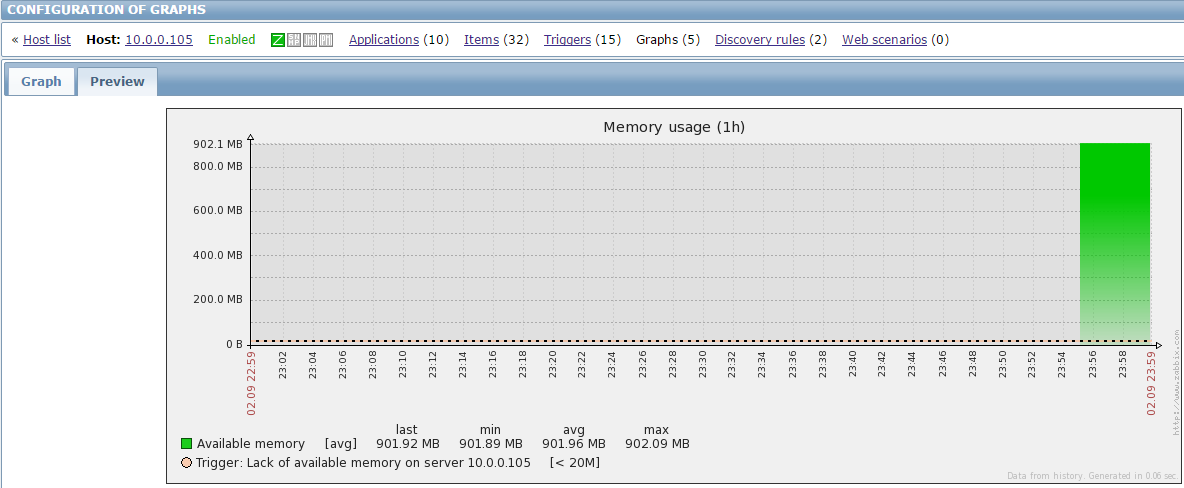Click the green memory bar in graph
The image size is (1184, 488).
pos(1115,242)
